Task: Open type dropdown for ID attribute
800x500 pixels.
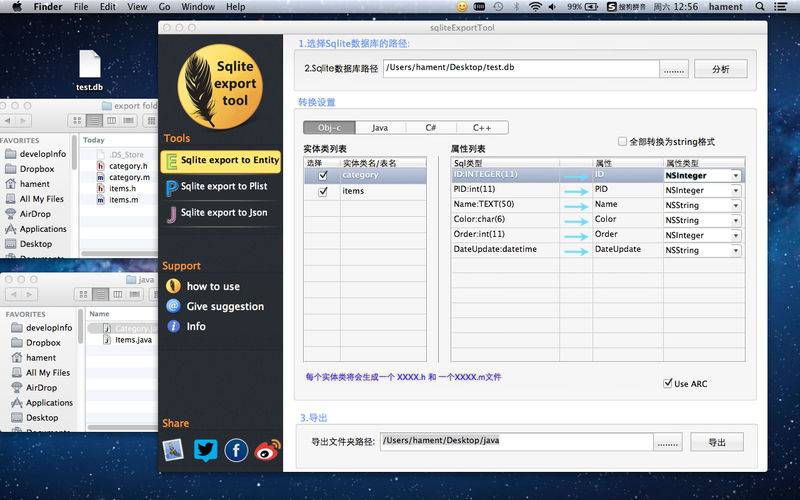Action: 736,176
